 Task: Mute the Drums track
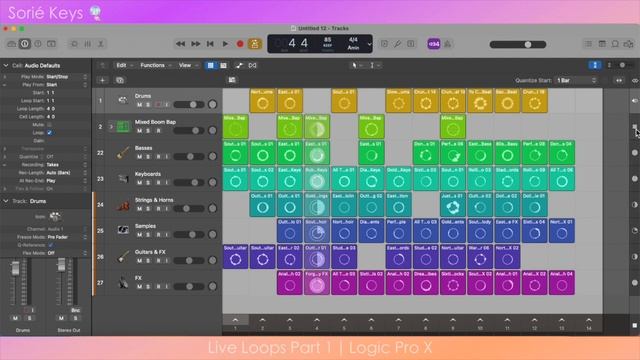click(x=139, y=104)
